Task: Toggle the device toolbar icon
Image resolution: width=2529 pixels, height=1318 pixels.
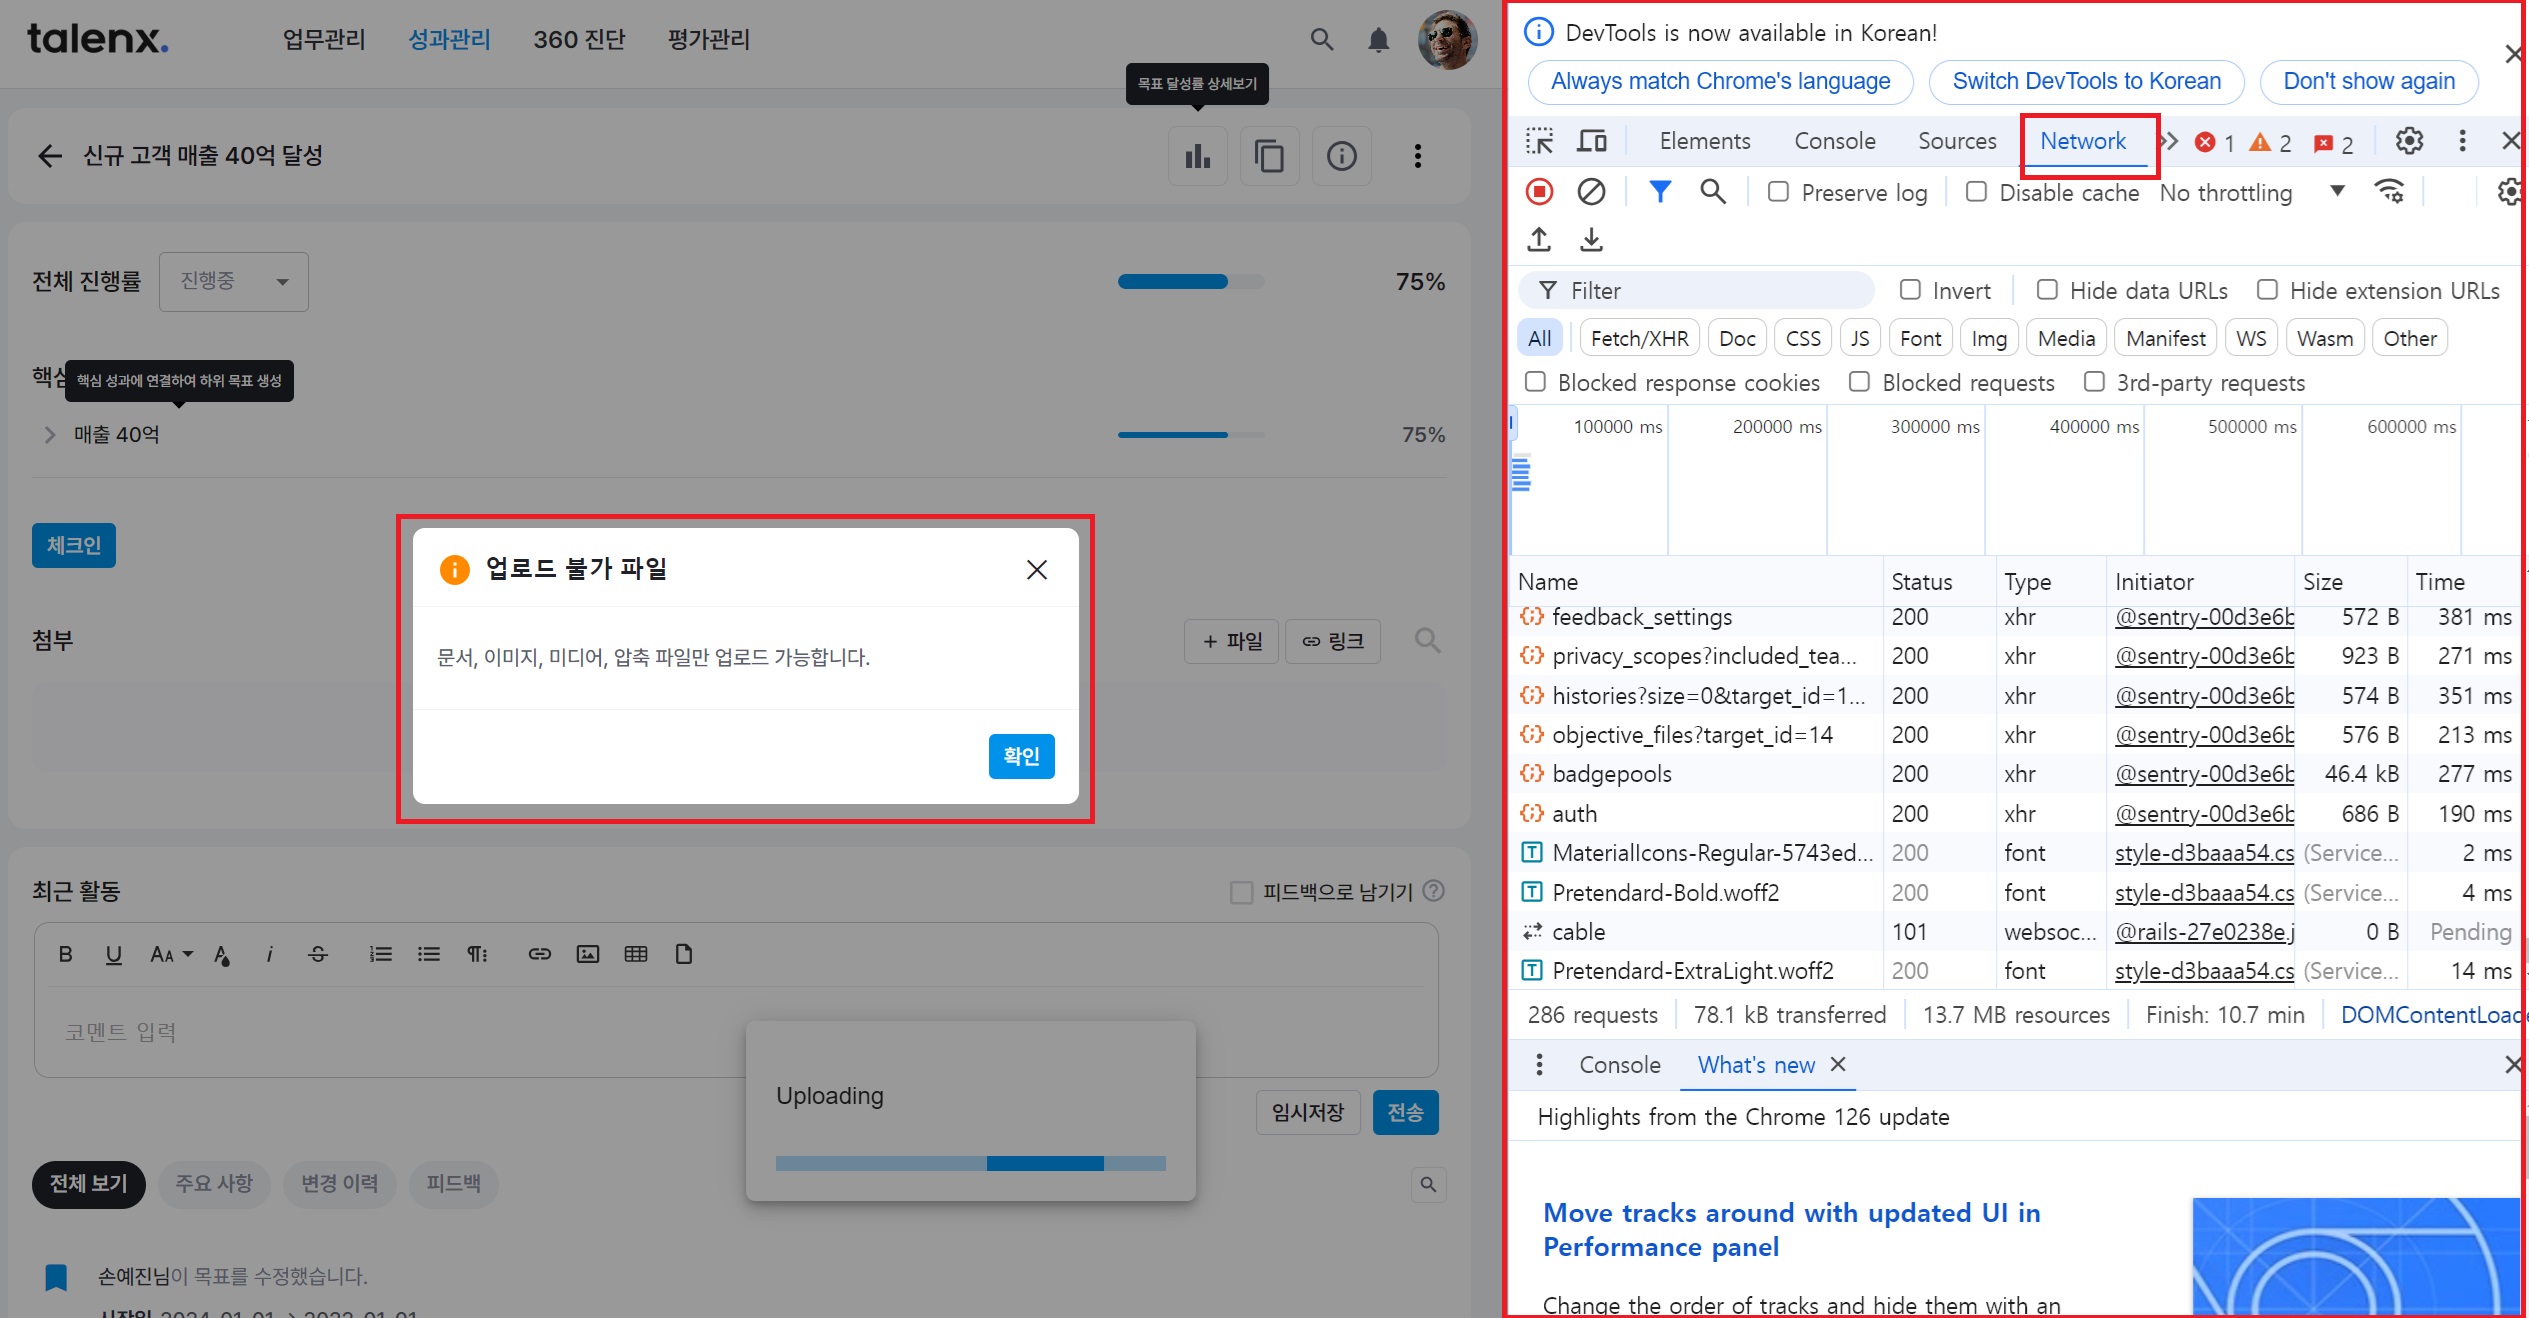Action: [1591, 141]
